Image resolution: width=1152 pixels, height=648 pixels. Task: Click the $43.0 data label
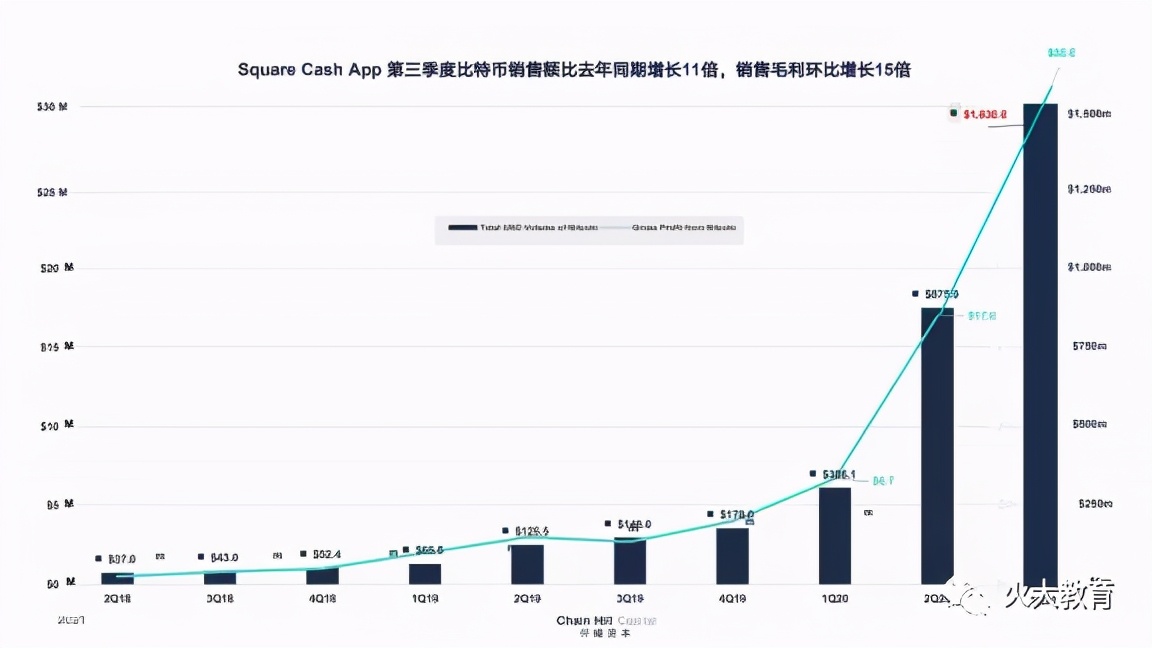click(224, 558)
